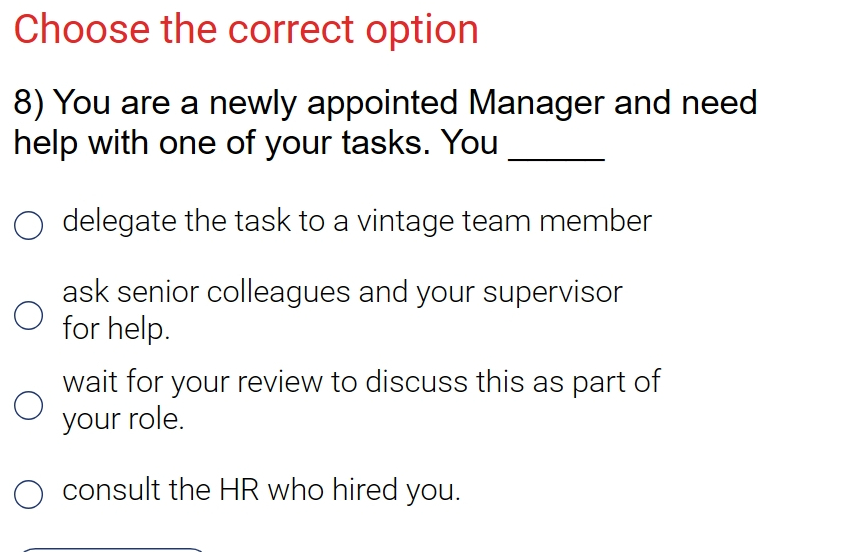Click the question 8 prompt text
This screenshot has height=552, width=862.
coord(385,123)
